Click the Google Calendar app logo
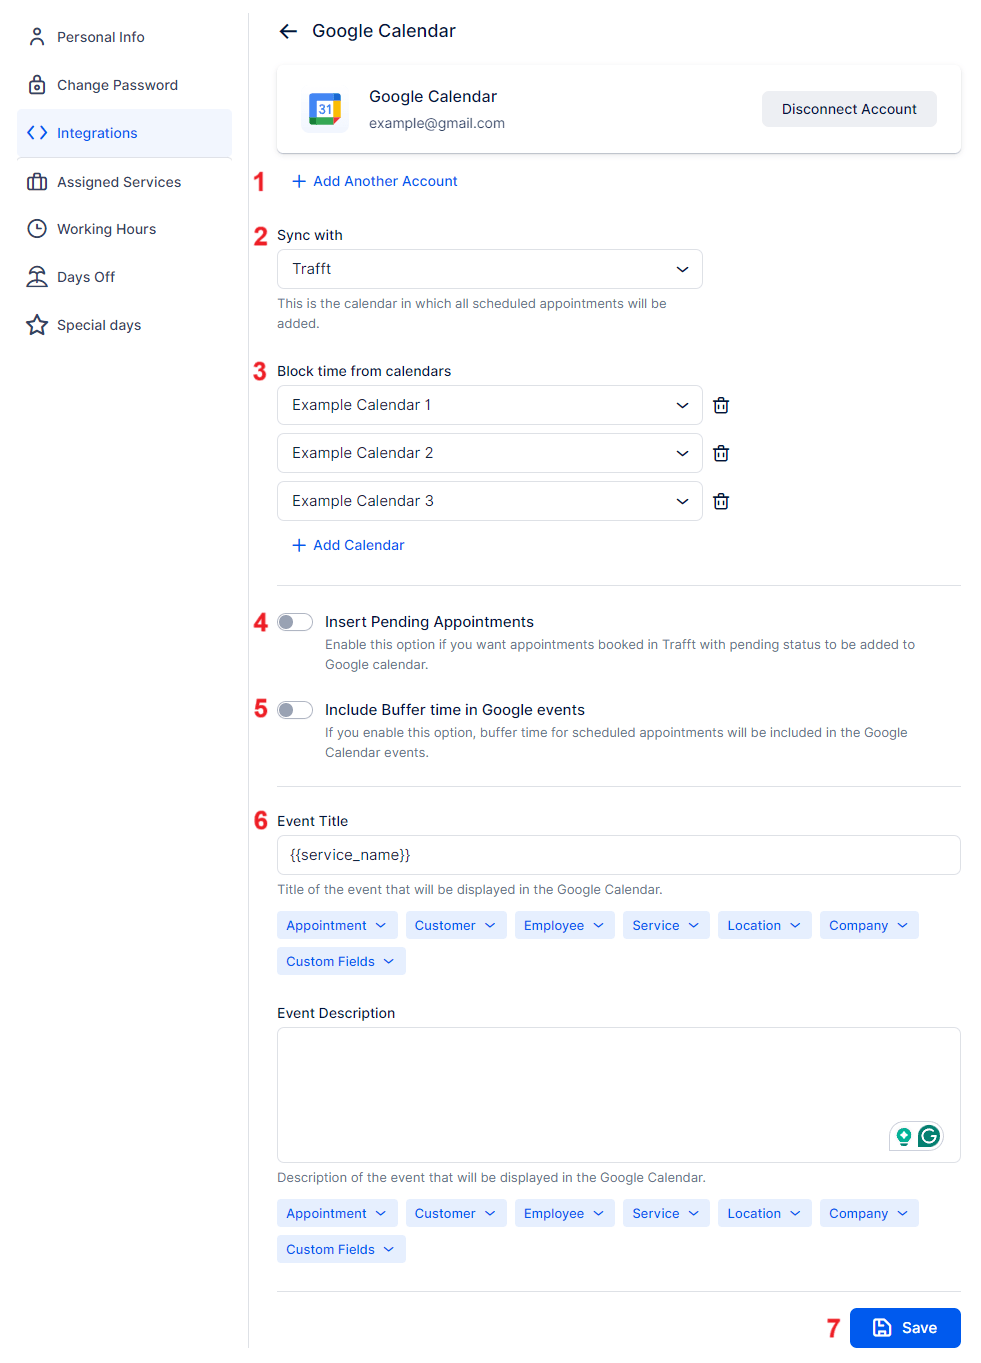The width and height of the screenshot is (981, 1363). point(325,110)
